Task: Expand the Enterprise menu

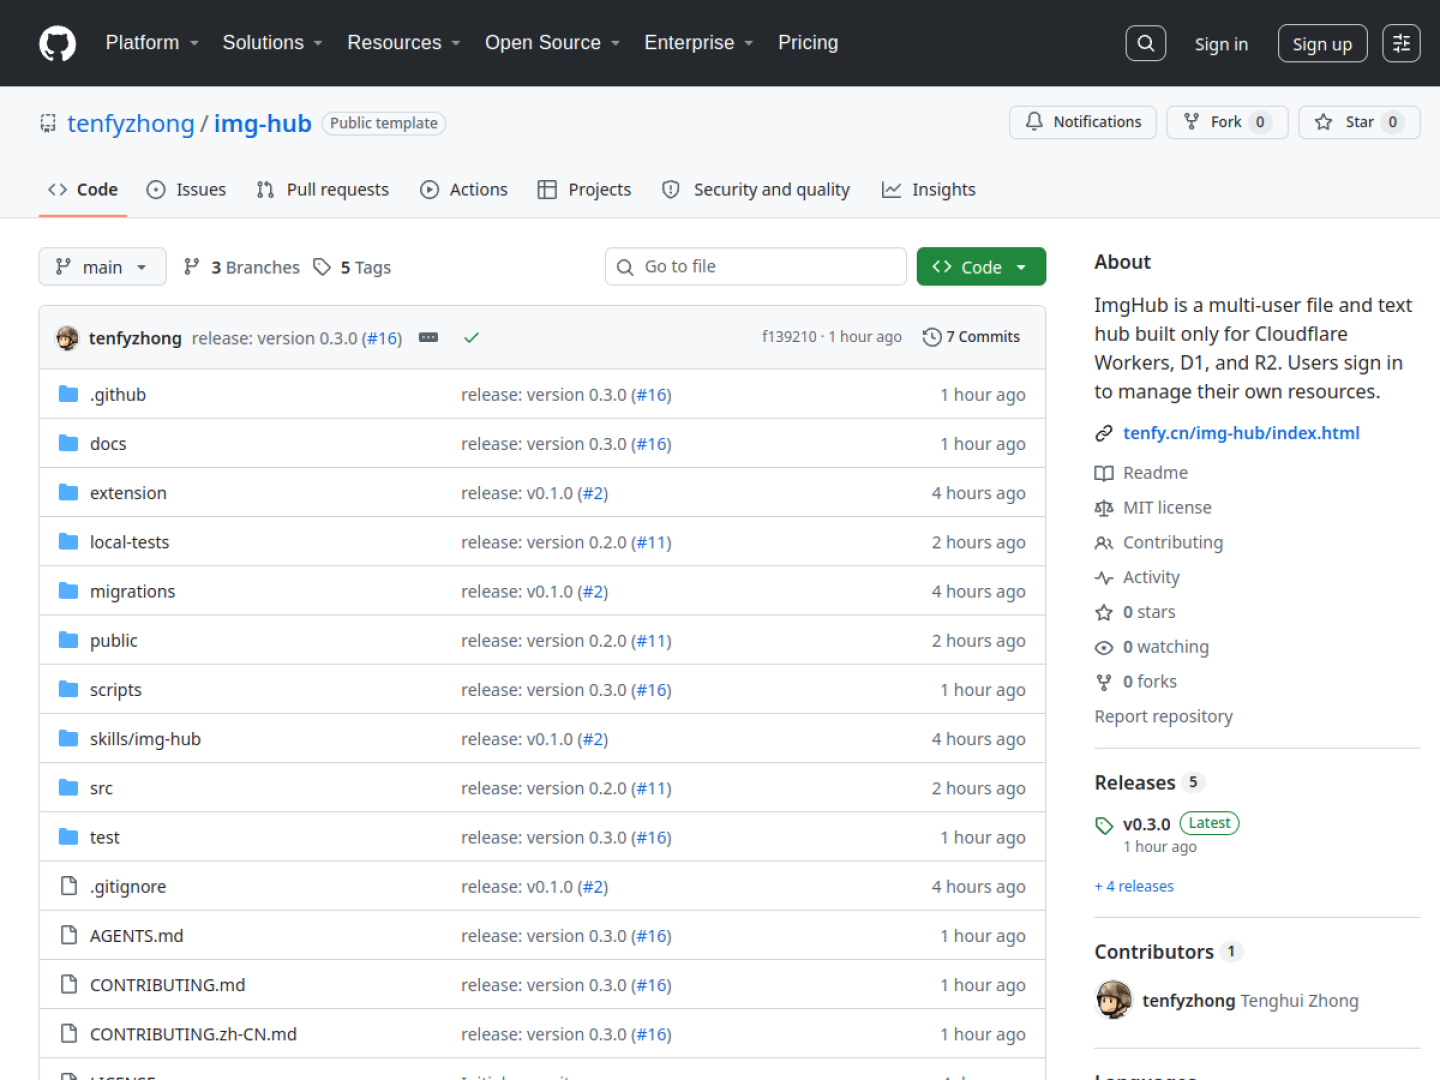Action: (x=699, y=43)
